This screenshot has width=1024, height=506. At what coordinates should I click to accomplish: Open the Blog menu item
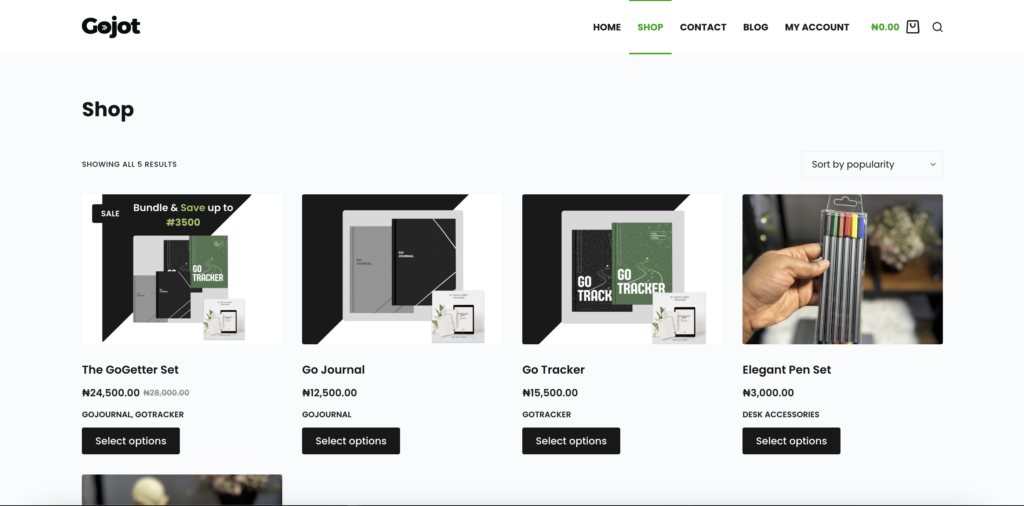point(756,27)
